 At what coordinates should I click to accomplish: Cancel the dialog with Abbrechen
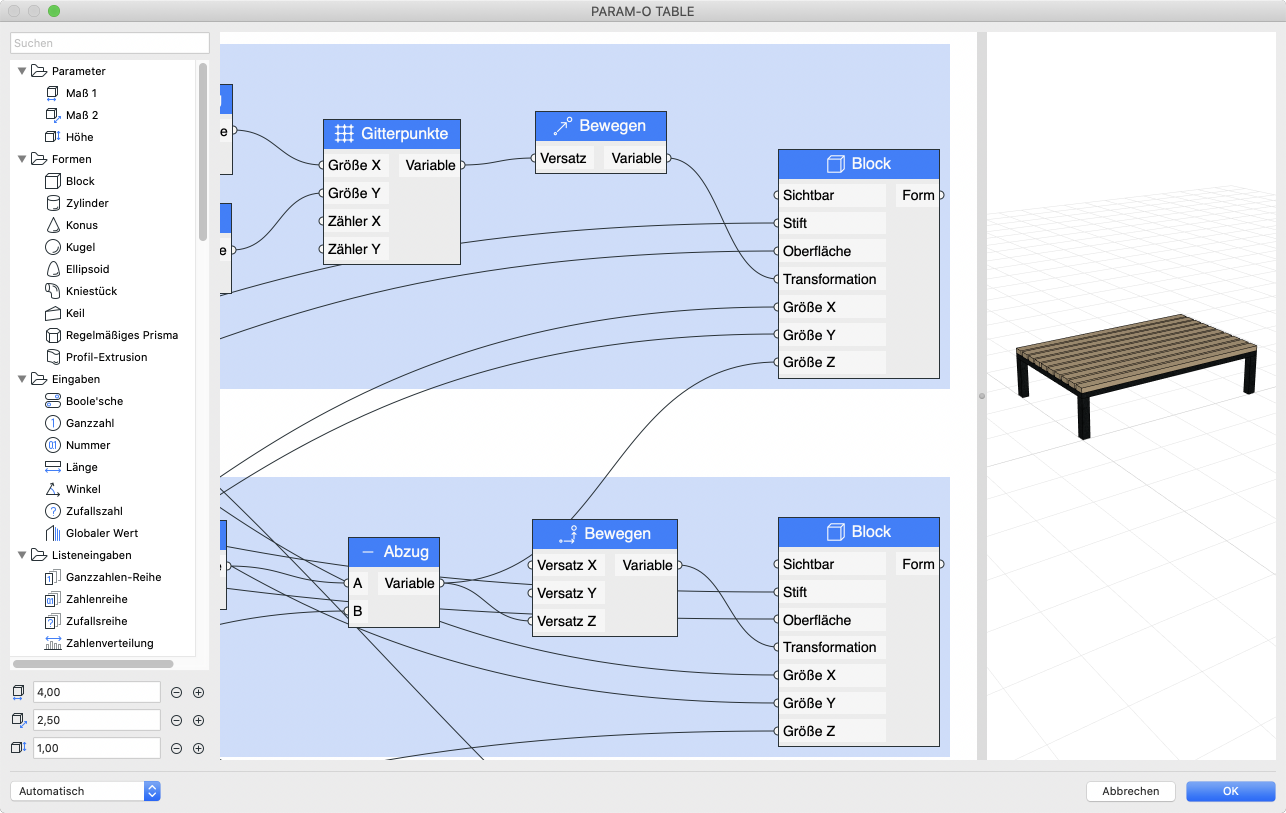point(1130,791)
